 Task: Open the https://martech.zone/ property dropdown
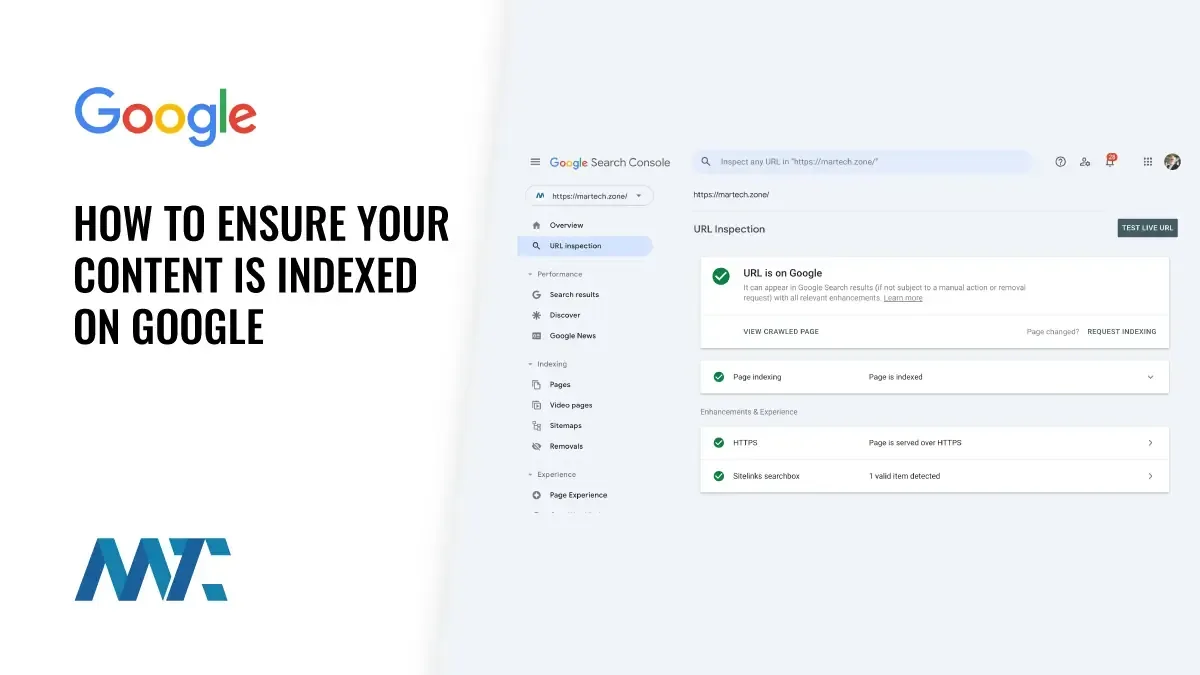click(589, 196)
